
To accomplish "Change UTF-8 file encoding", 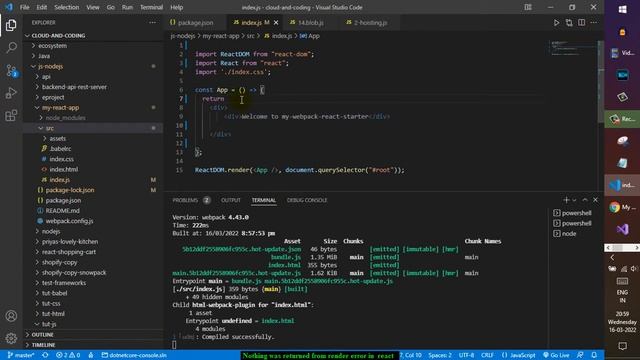I will pos(467,355).
